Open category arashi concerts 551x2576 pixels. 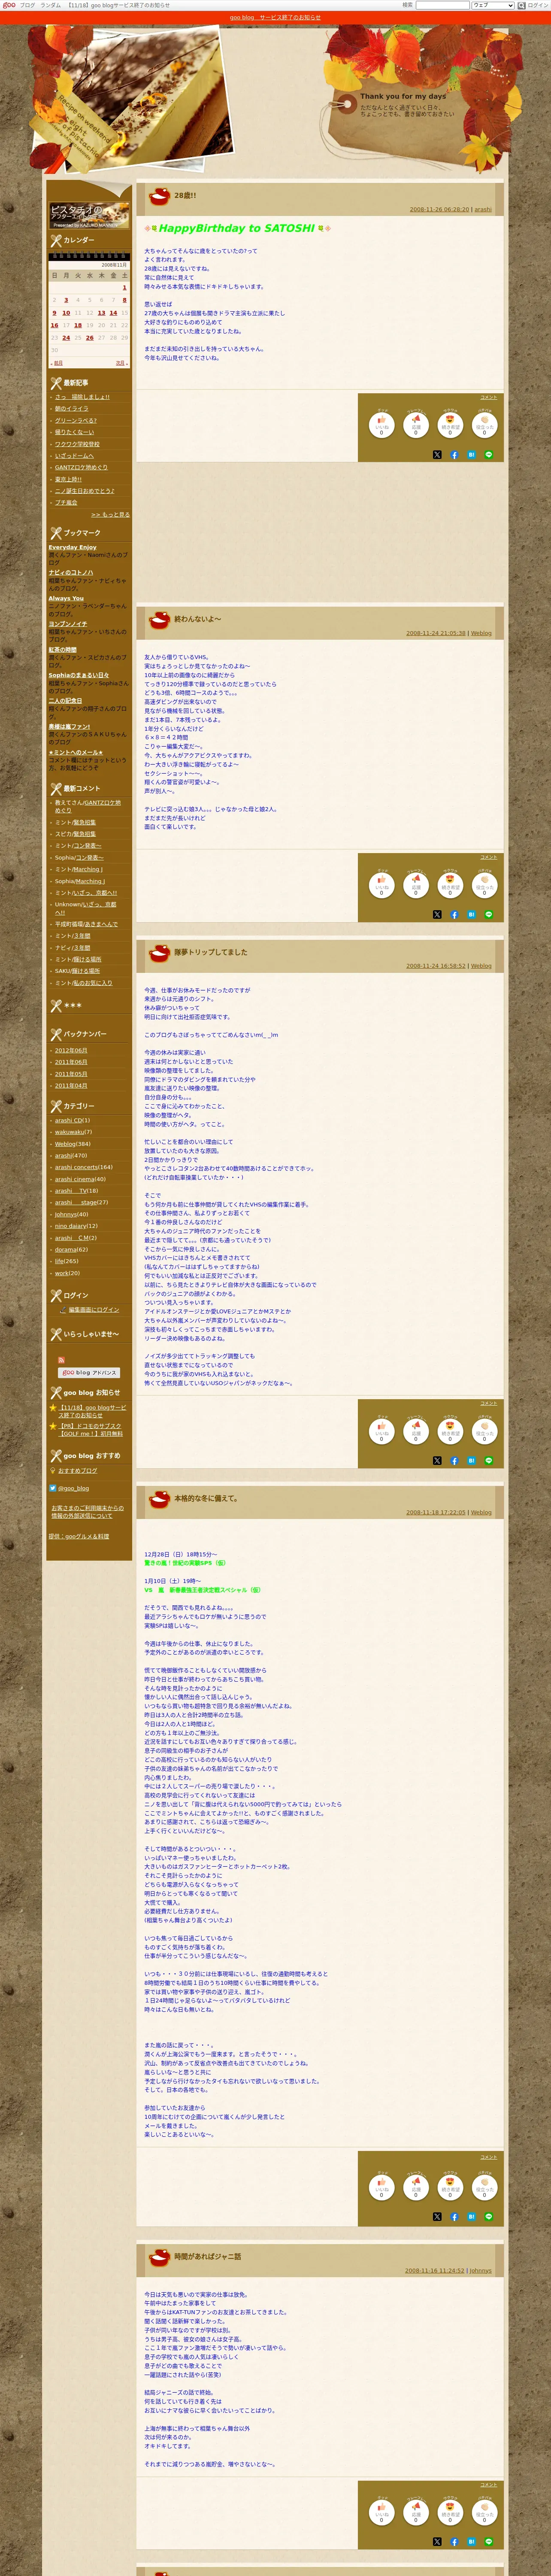click(x=76, y=1167)
